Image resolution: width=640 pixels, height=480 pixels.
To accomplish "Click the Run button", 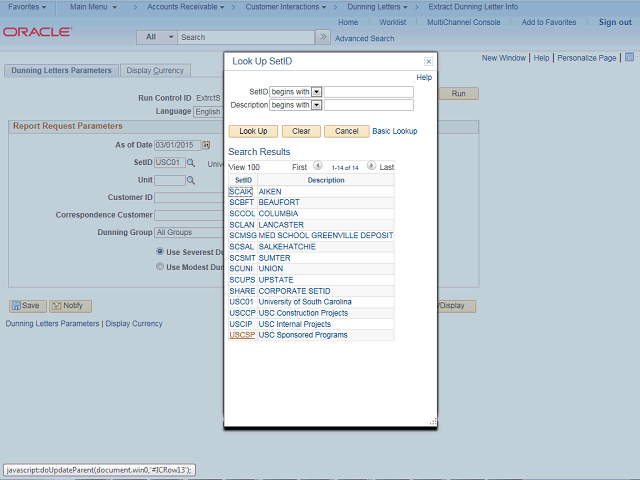I will [x=458, y=93].
